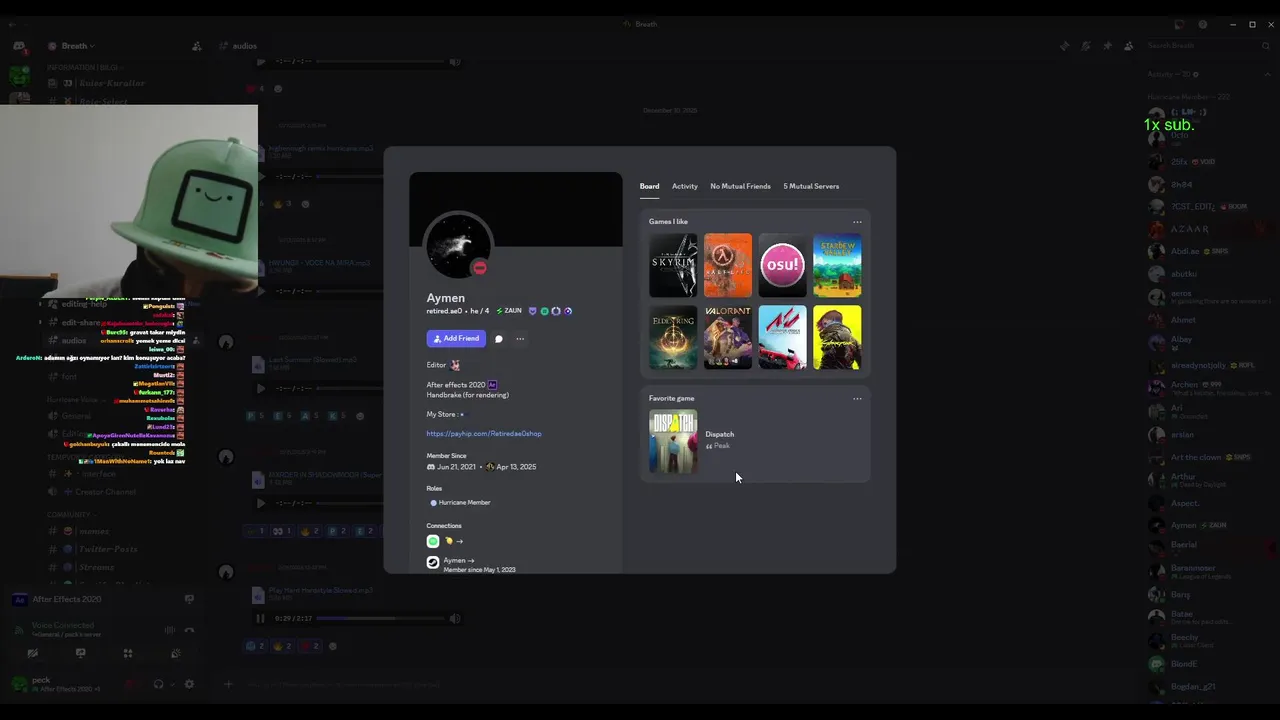The width and height of the screenshot is (1280, 720).
Task: Click the Hurricane Member role pill
Action: coord(461,503)
